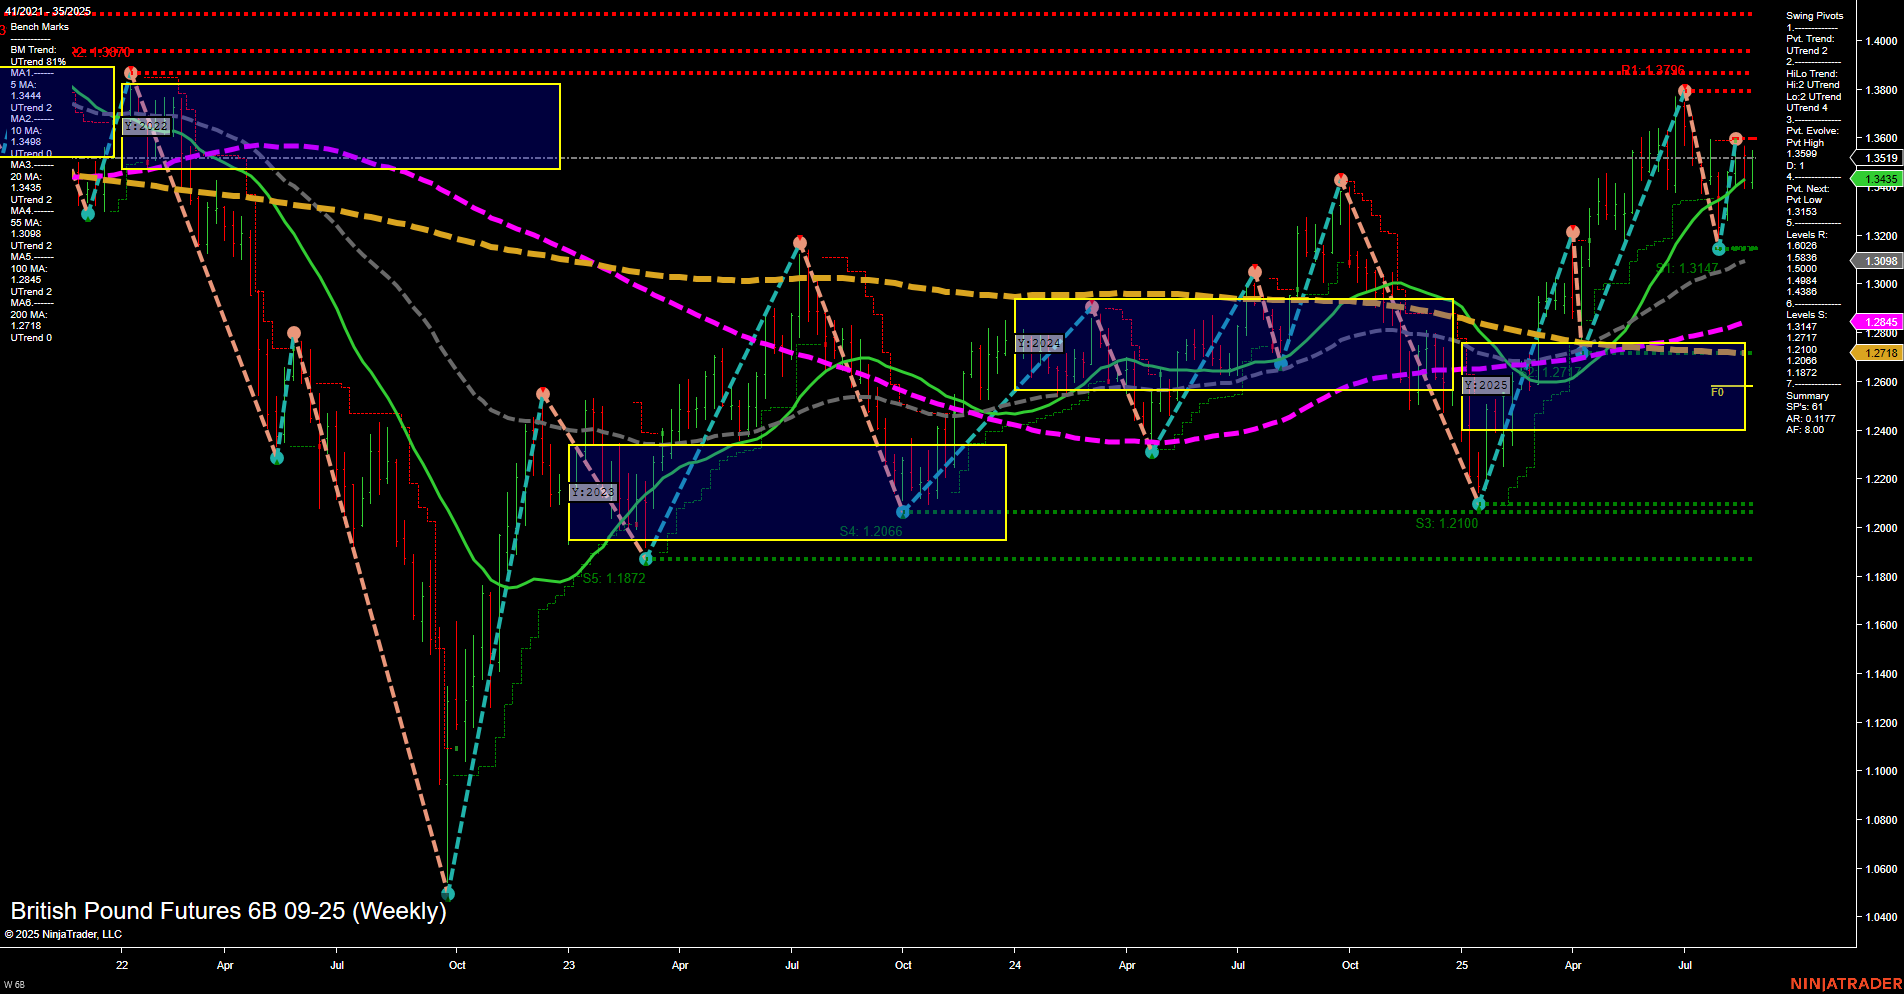This screenshot has height=994, width=1904.
Task: Click the orange pivot dot at the 1.3796 peak
Action: 1684,90
